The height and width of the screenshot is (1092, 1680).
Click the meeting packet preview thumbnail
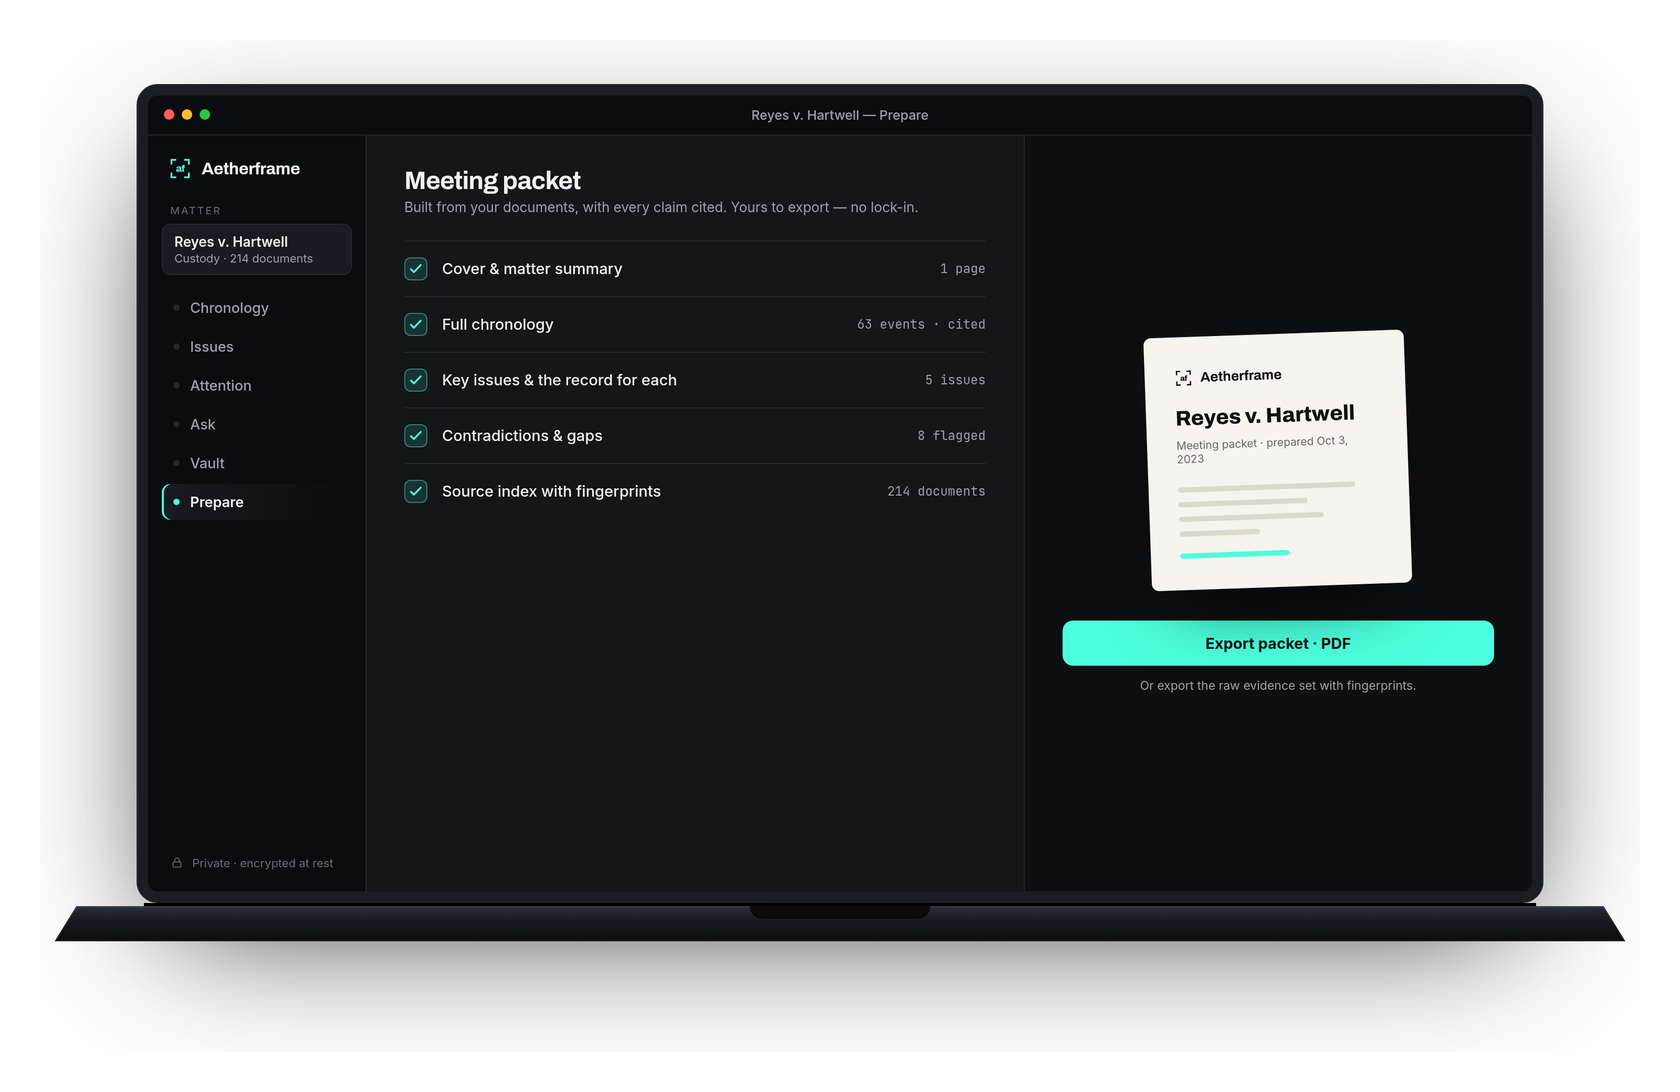click(x=1278, y=460)
